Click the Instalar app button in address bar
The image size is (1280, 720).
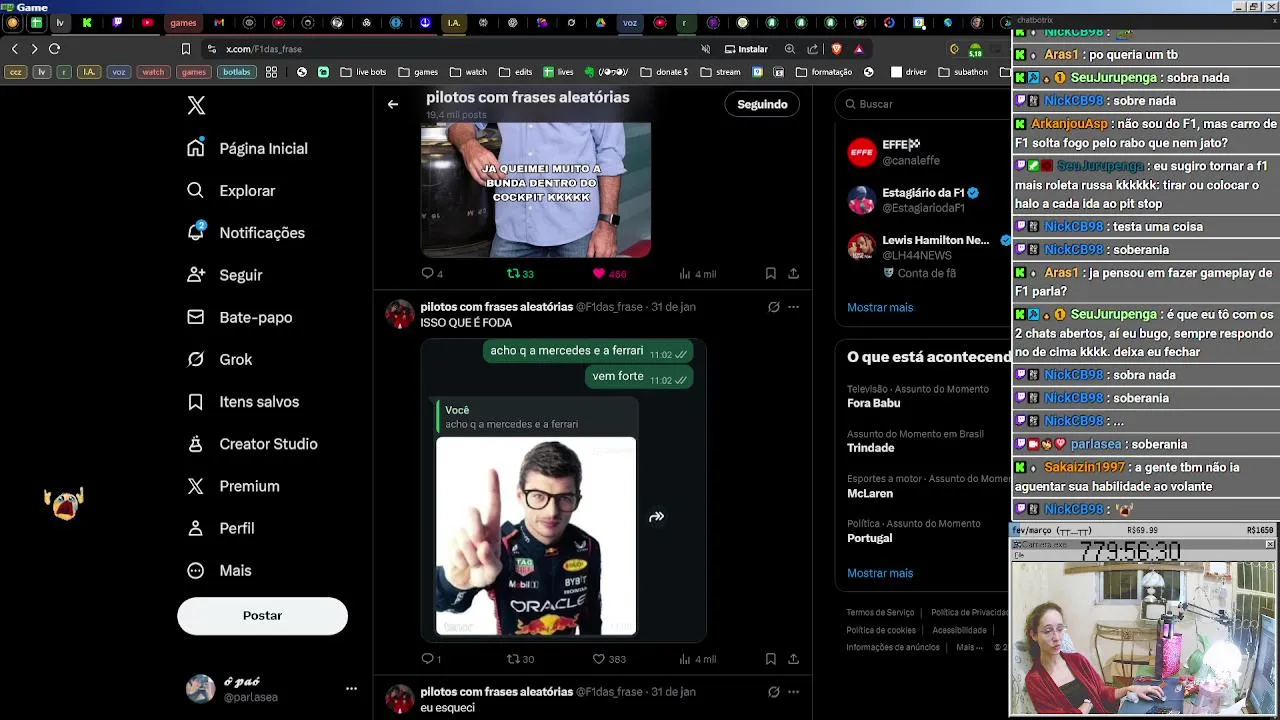pos(746,49)
